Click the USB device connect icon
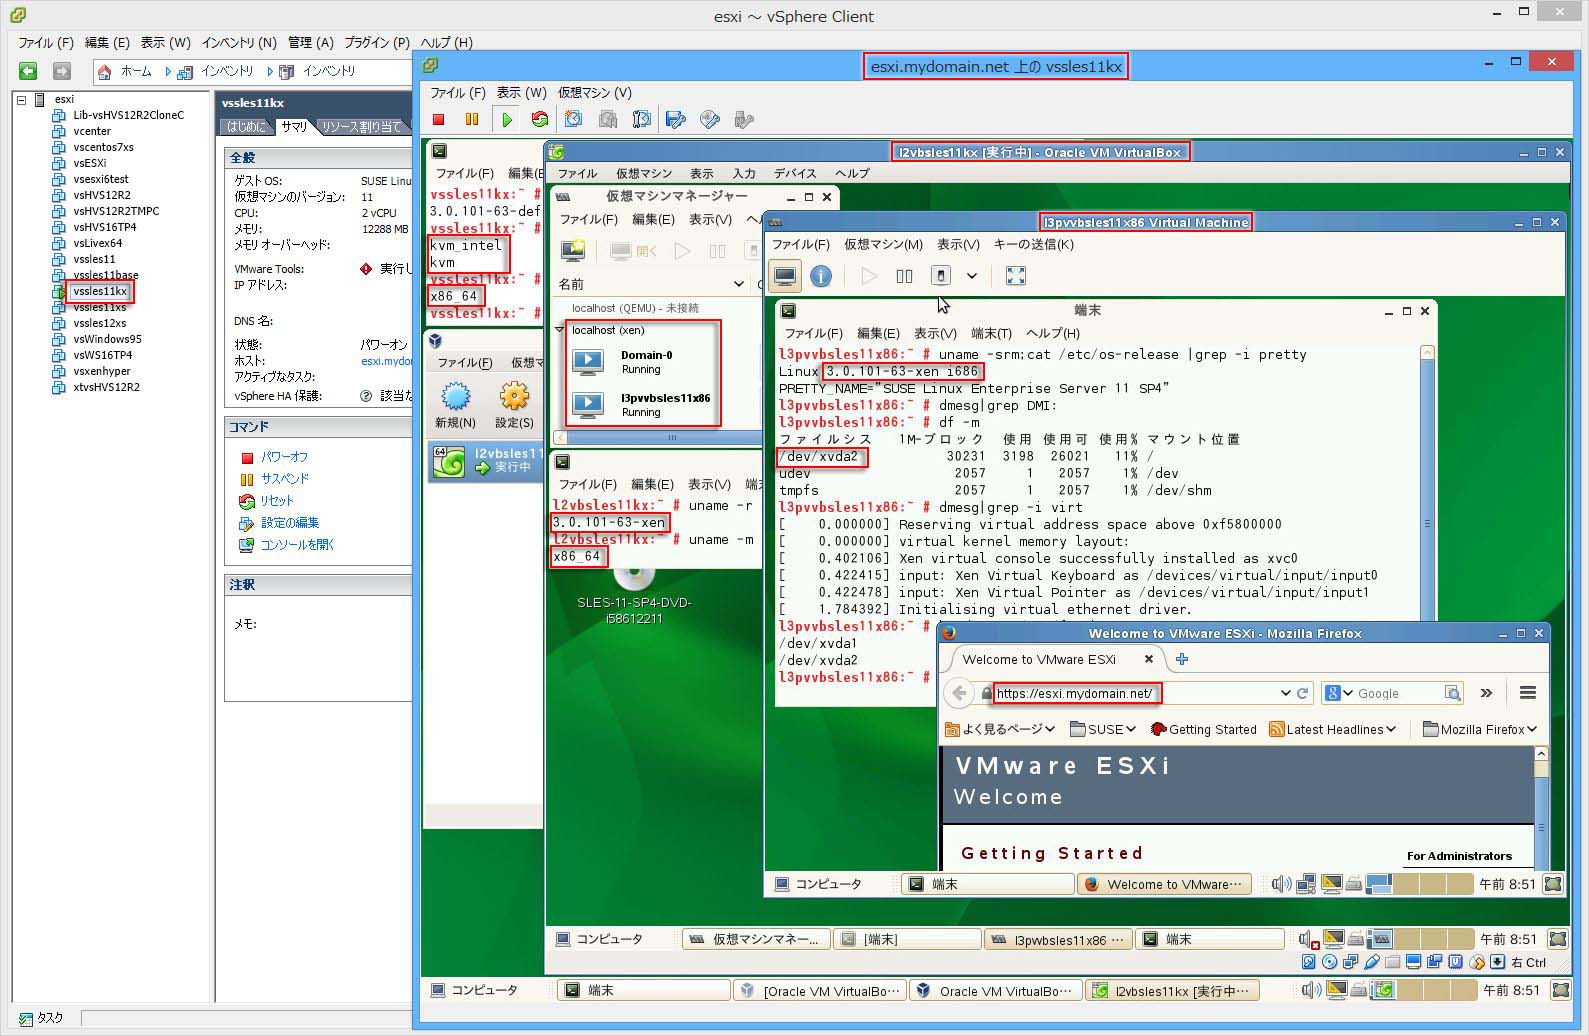 pos(744,119)
